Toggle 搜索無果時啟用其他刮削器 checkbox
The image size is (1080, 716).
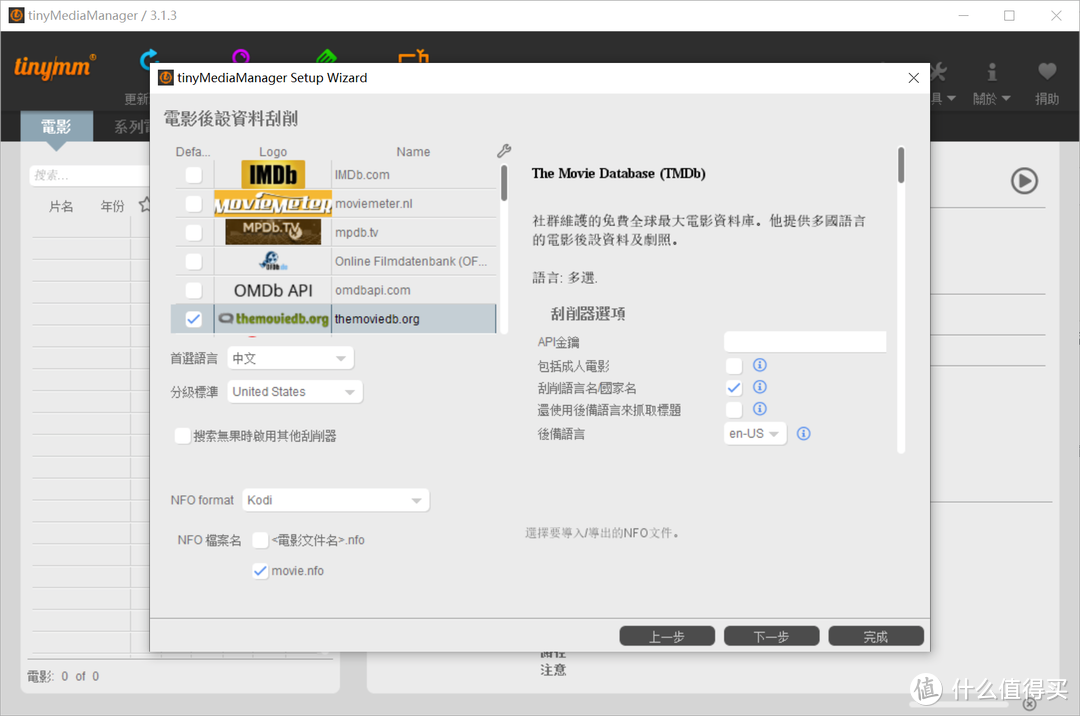coord(183,436)
